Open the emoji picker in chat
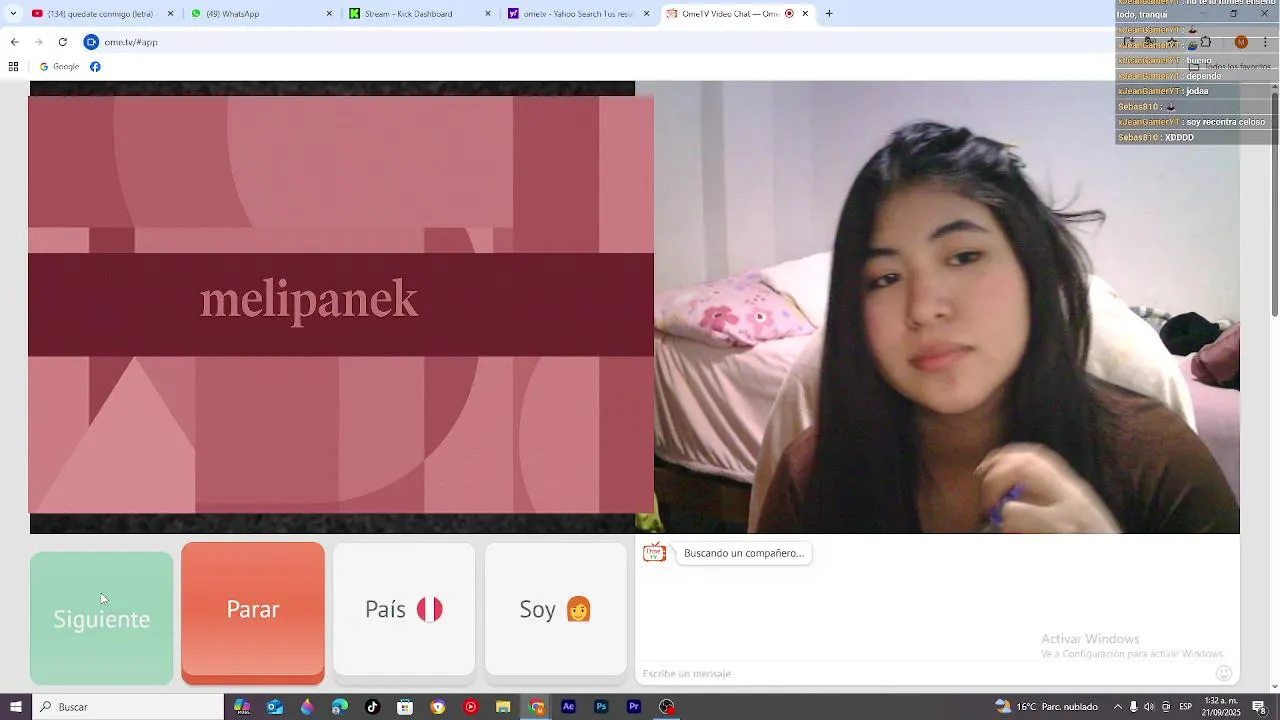The image size is (1280, 720). (1224, 673)
